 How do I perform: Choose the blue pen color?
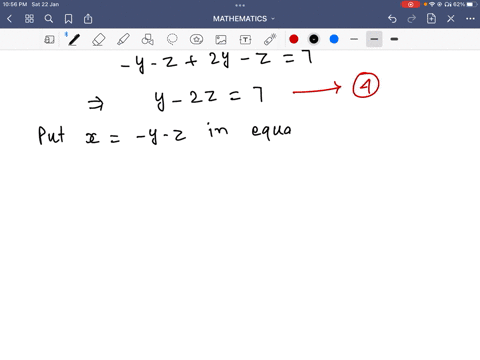[x=334, y=39]
